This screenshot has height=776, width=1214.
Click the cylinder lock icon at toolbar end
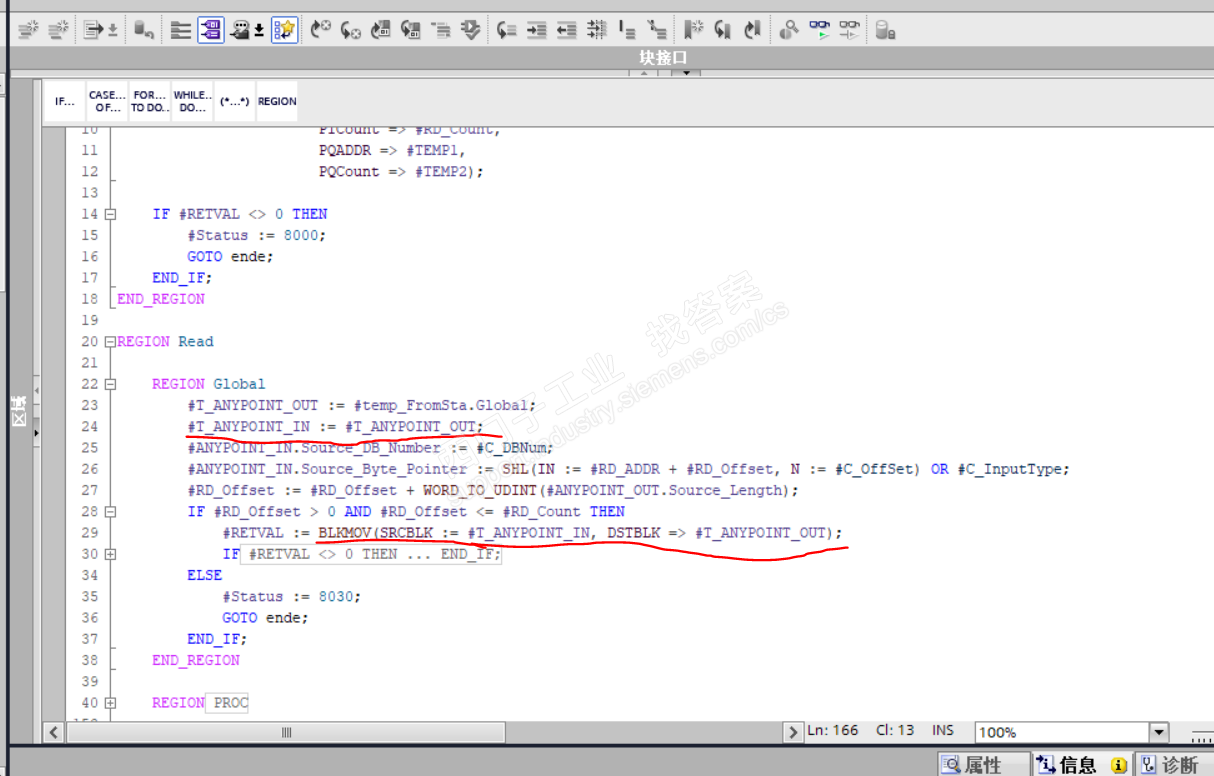pyautogui.click(x=885, y=30)
